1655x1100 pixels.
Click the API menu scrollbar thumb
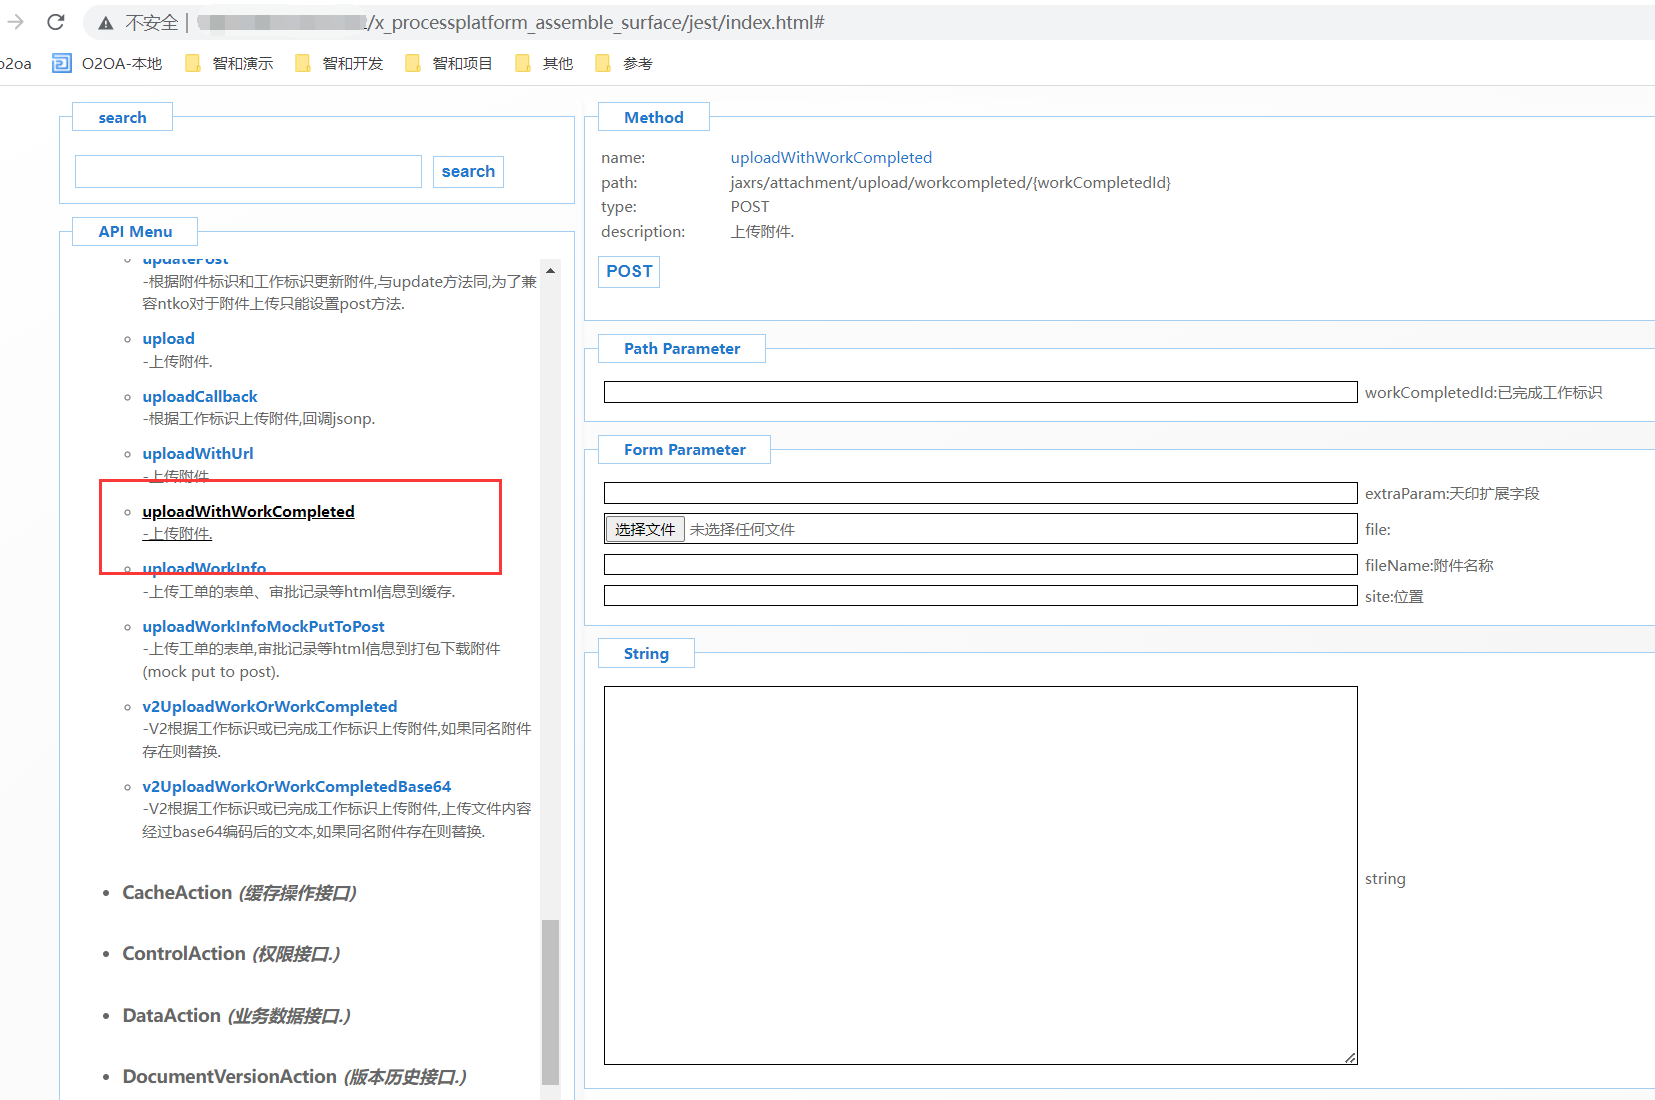pyautogui.click(x=550, y=1000)
